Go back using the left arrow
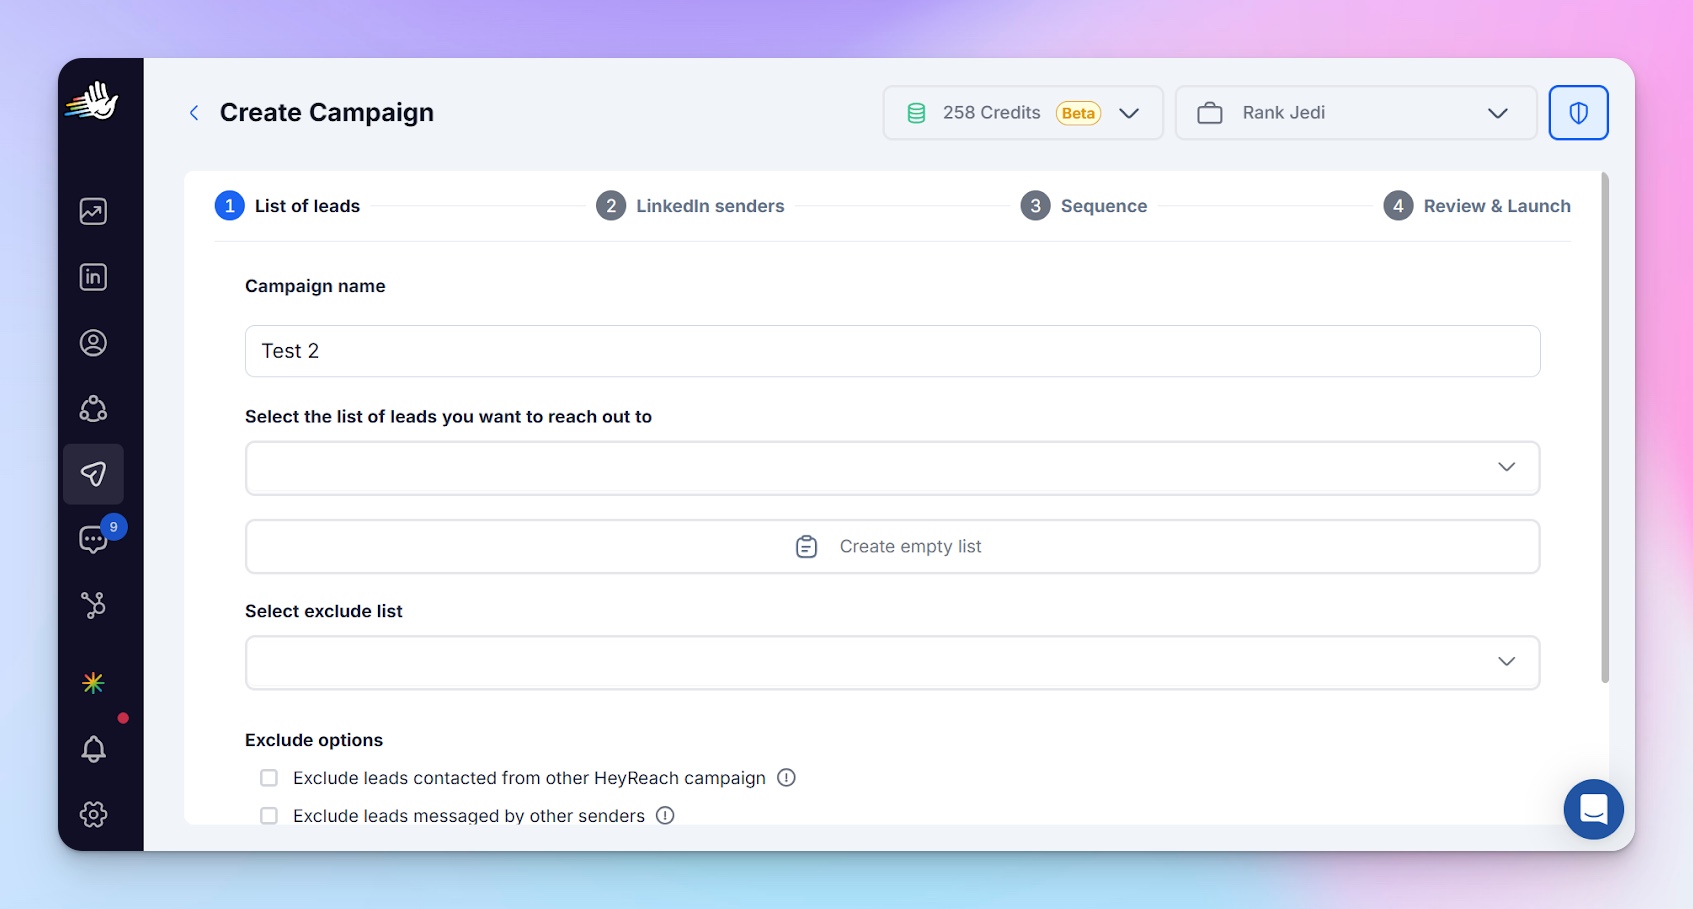The height and width of the screenshot is (909, 1693). click(194, 113)
